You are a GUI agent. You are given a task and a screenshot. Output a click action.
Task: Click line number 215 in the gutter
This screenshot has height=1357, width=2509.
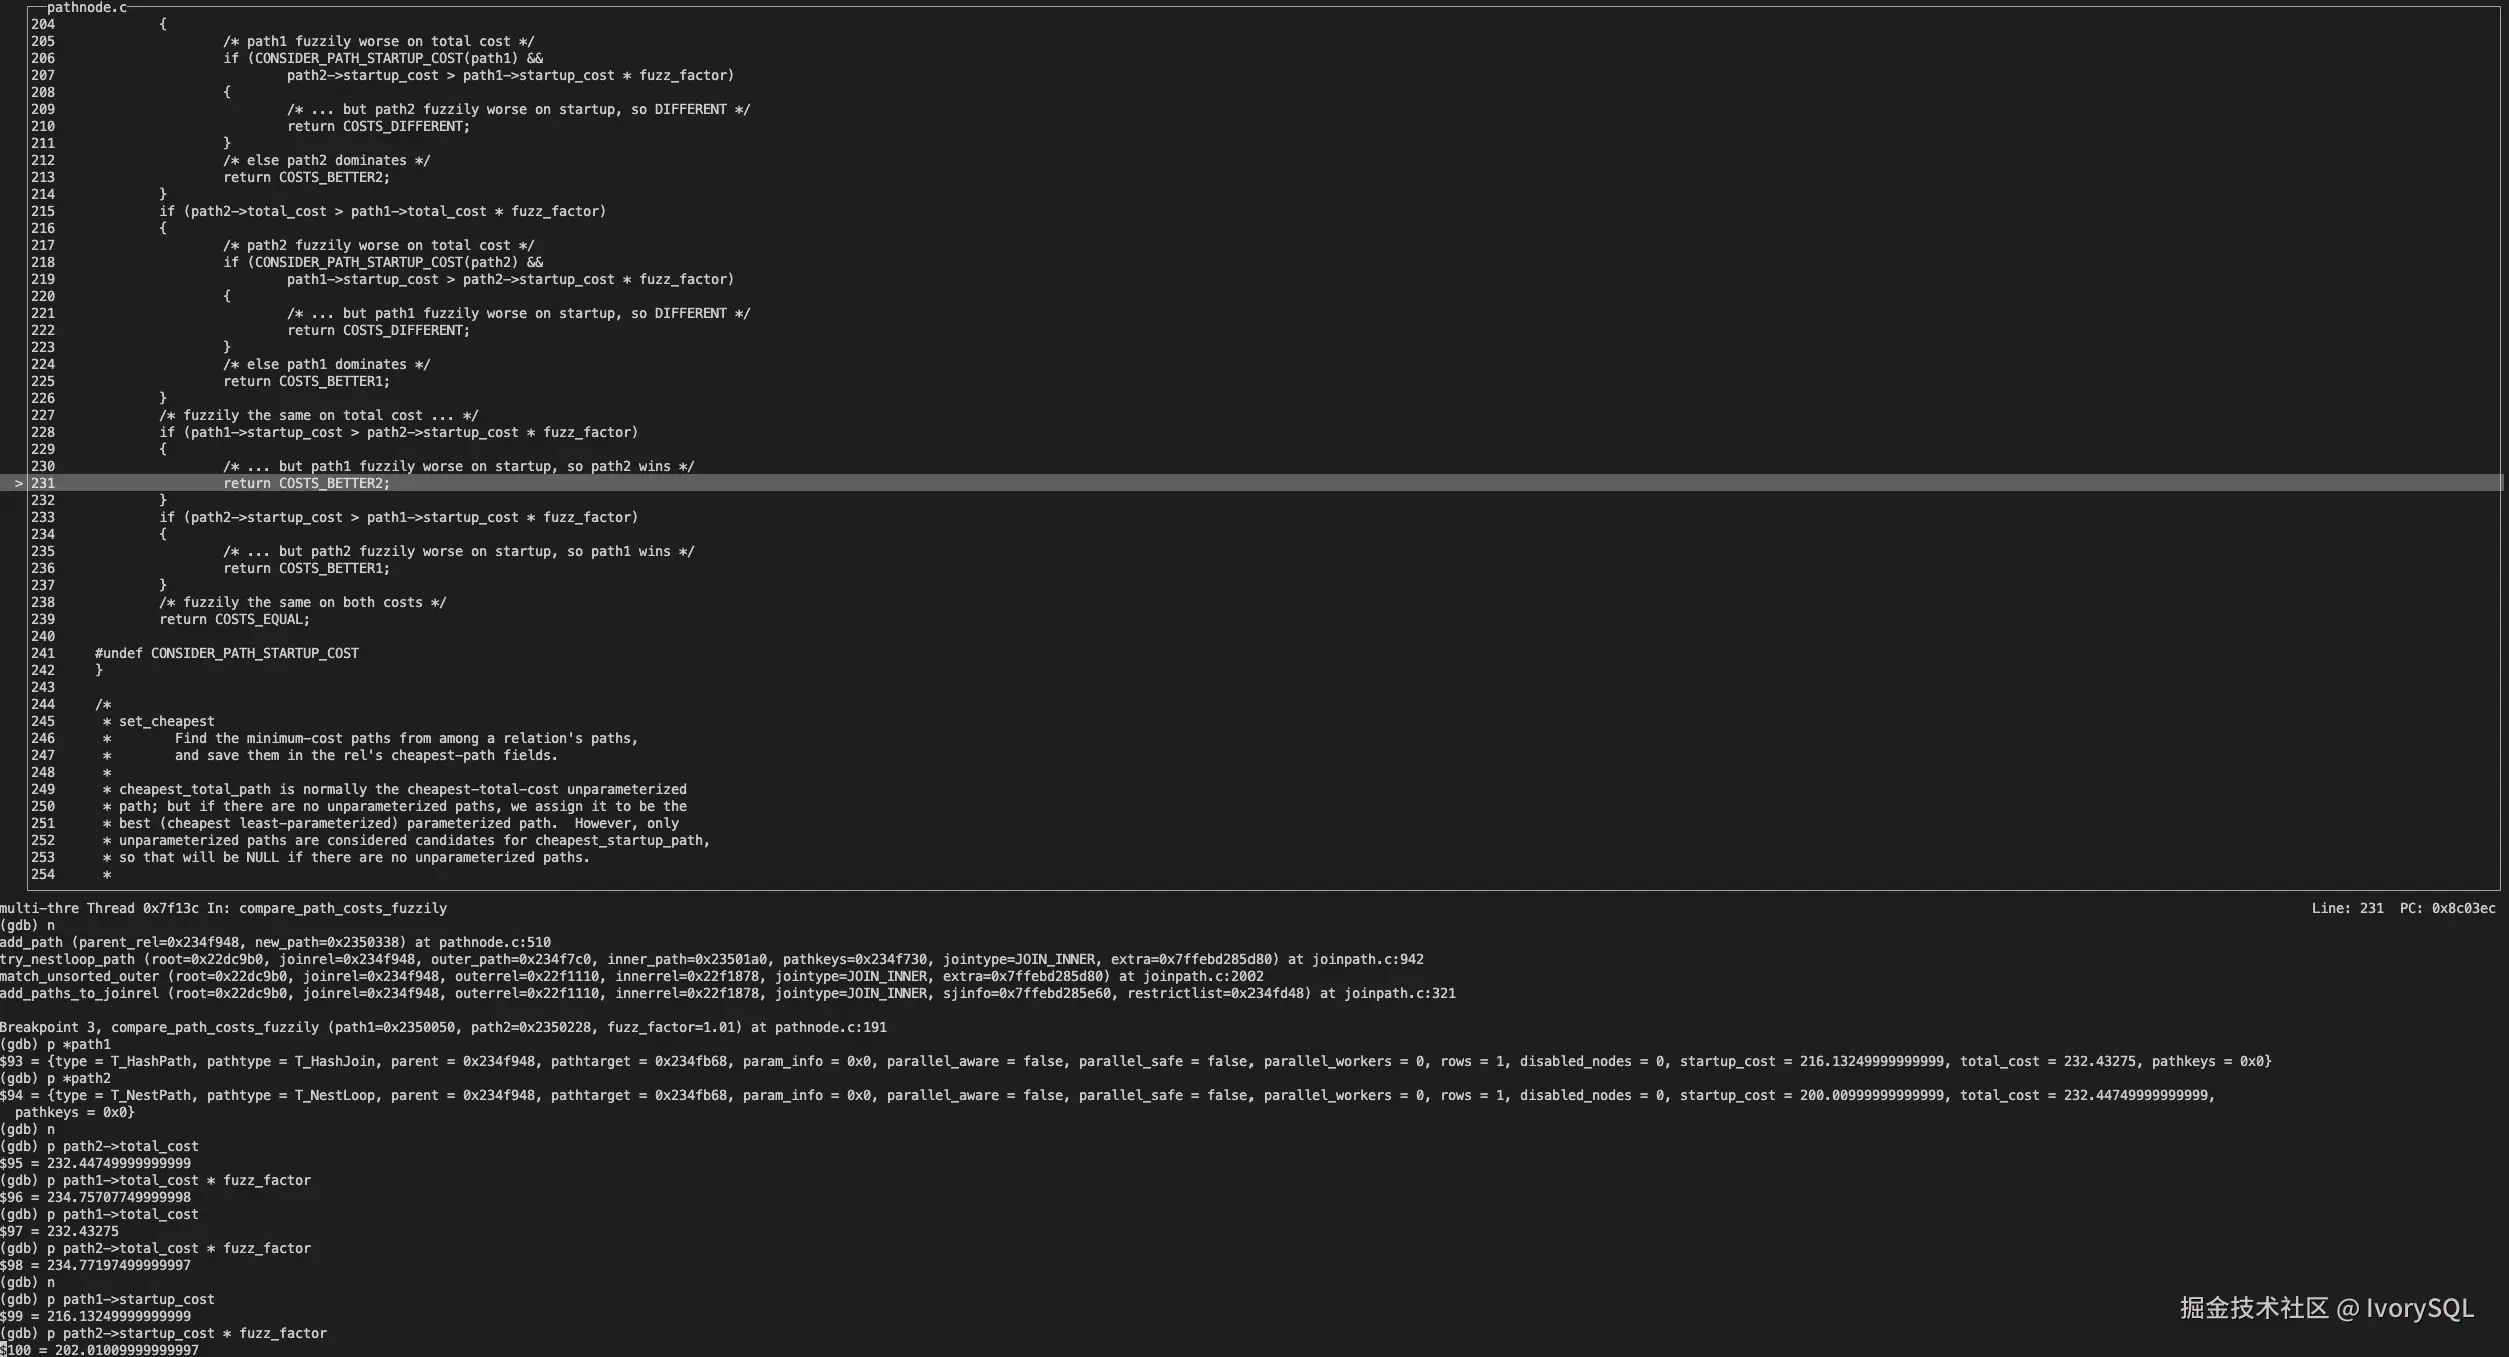(x=43, y=212)
